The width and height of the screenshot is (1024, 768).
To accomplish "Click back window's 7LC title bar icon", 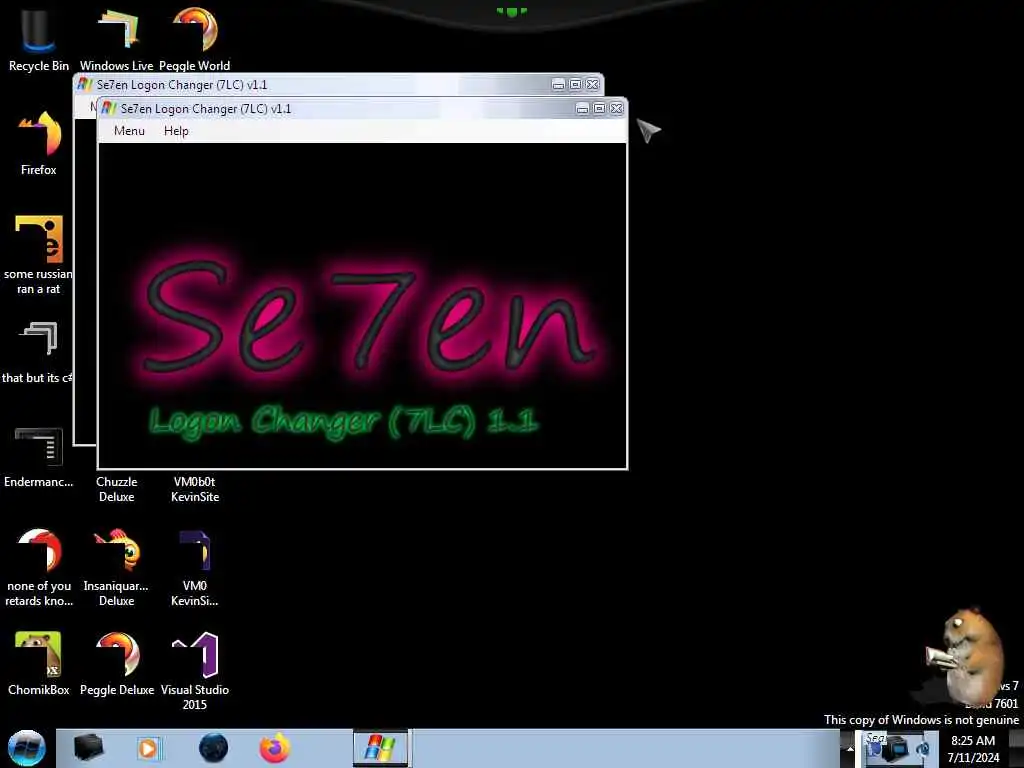I will (x=85, y=84).
